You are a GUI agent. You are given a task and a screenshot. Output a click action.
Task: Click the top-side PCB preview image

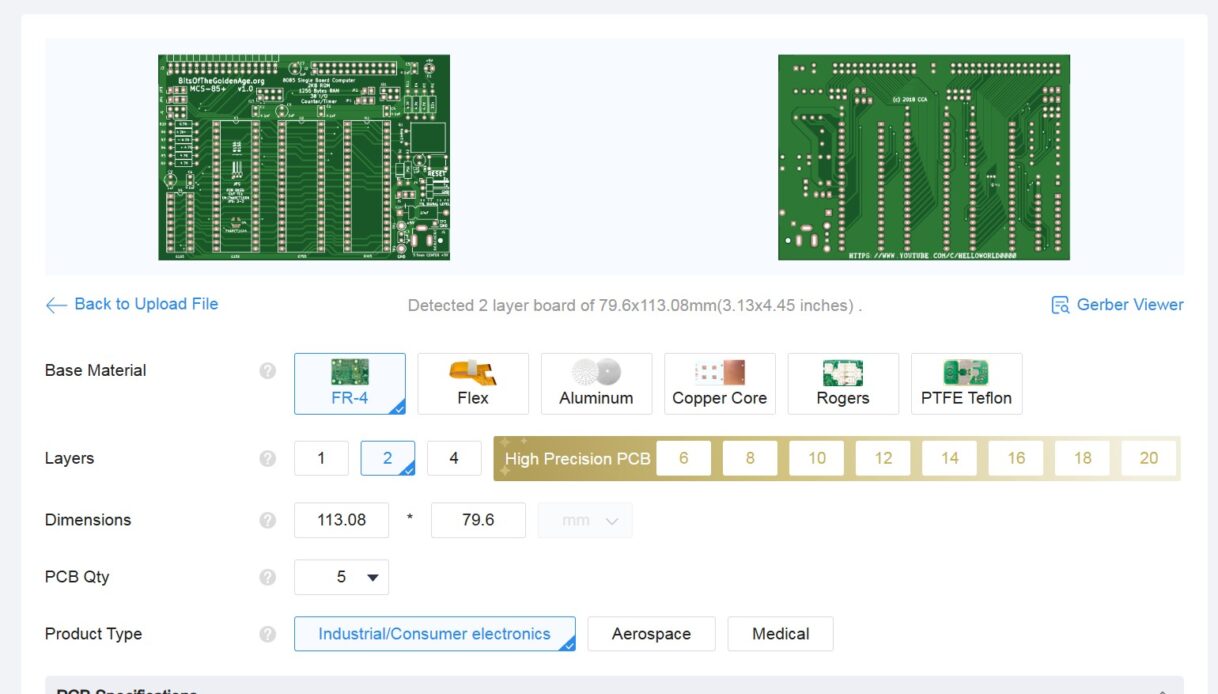304,157
